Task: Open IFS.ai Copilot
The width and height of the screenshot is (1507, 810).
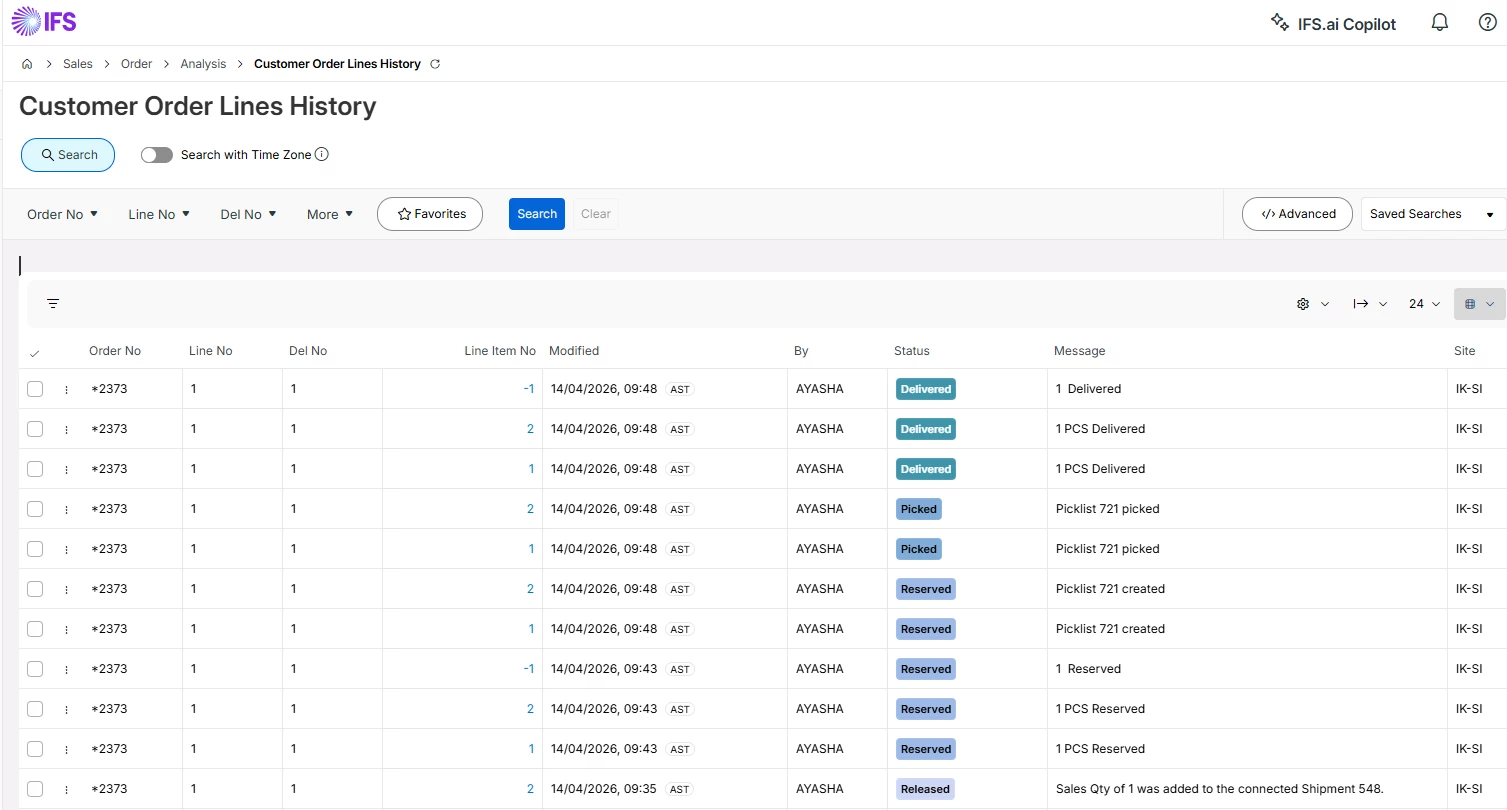Action: pyautogui.click(x=1332, y=23)
